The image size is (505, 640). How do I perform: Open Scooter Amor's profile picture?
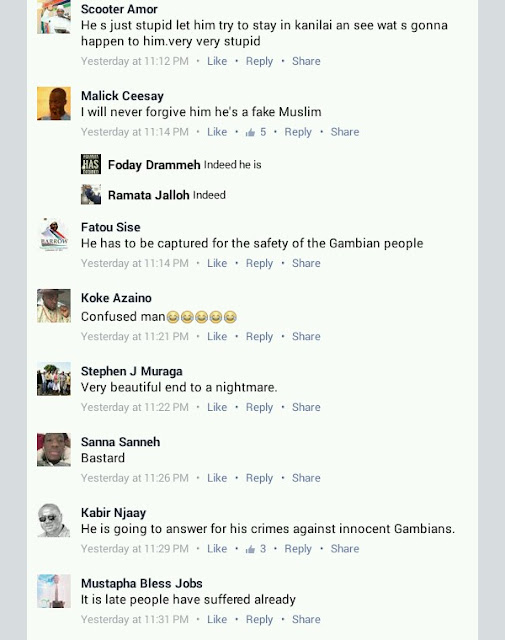click(54, 17)
